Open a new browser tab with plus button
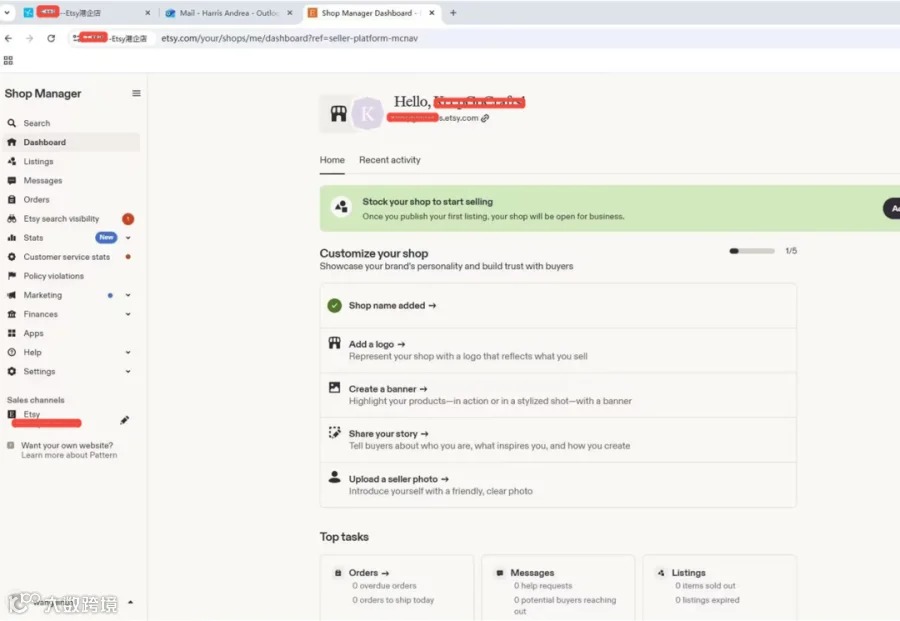 453,13
